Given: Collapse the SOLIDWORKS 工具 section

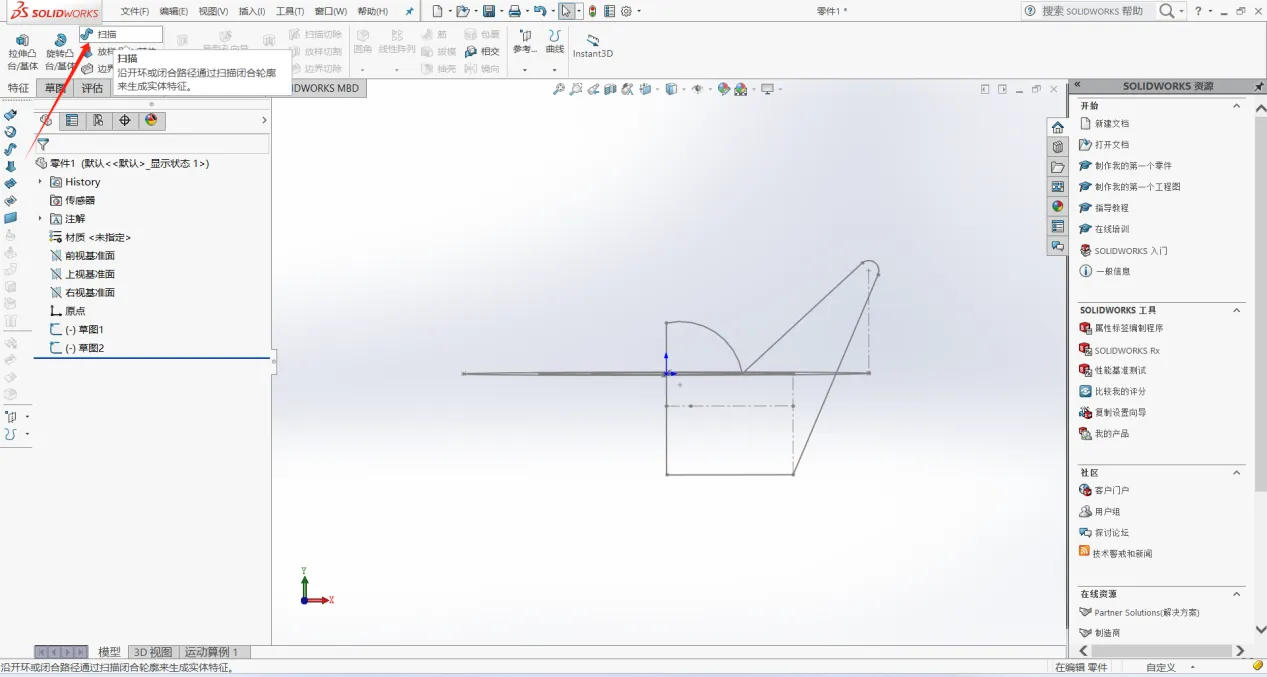Looking at the screenshot, I should pos(1236,310).
